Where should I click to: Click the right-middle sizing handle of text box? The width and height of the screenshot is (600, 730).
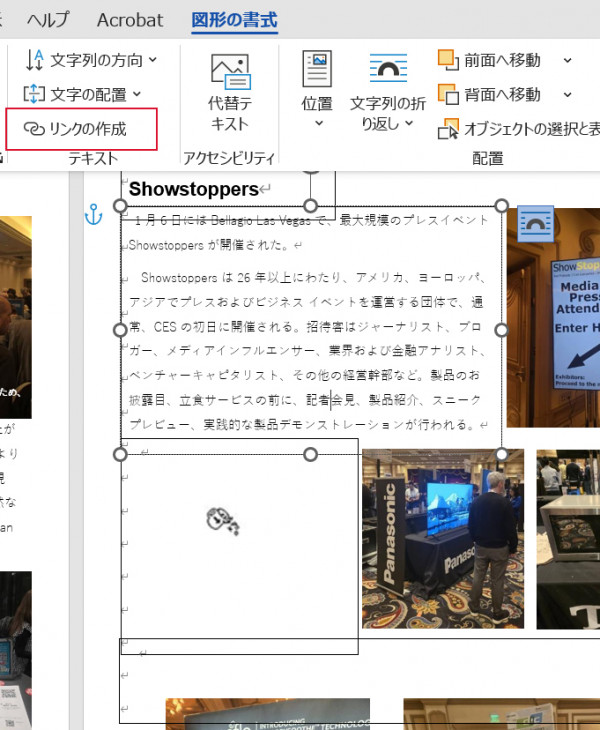[501, 330]
